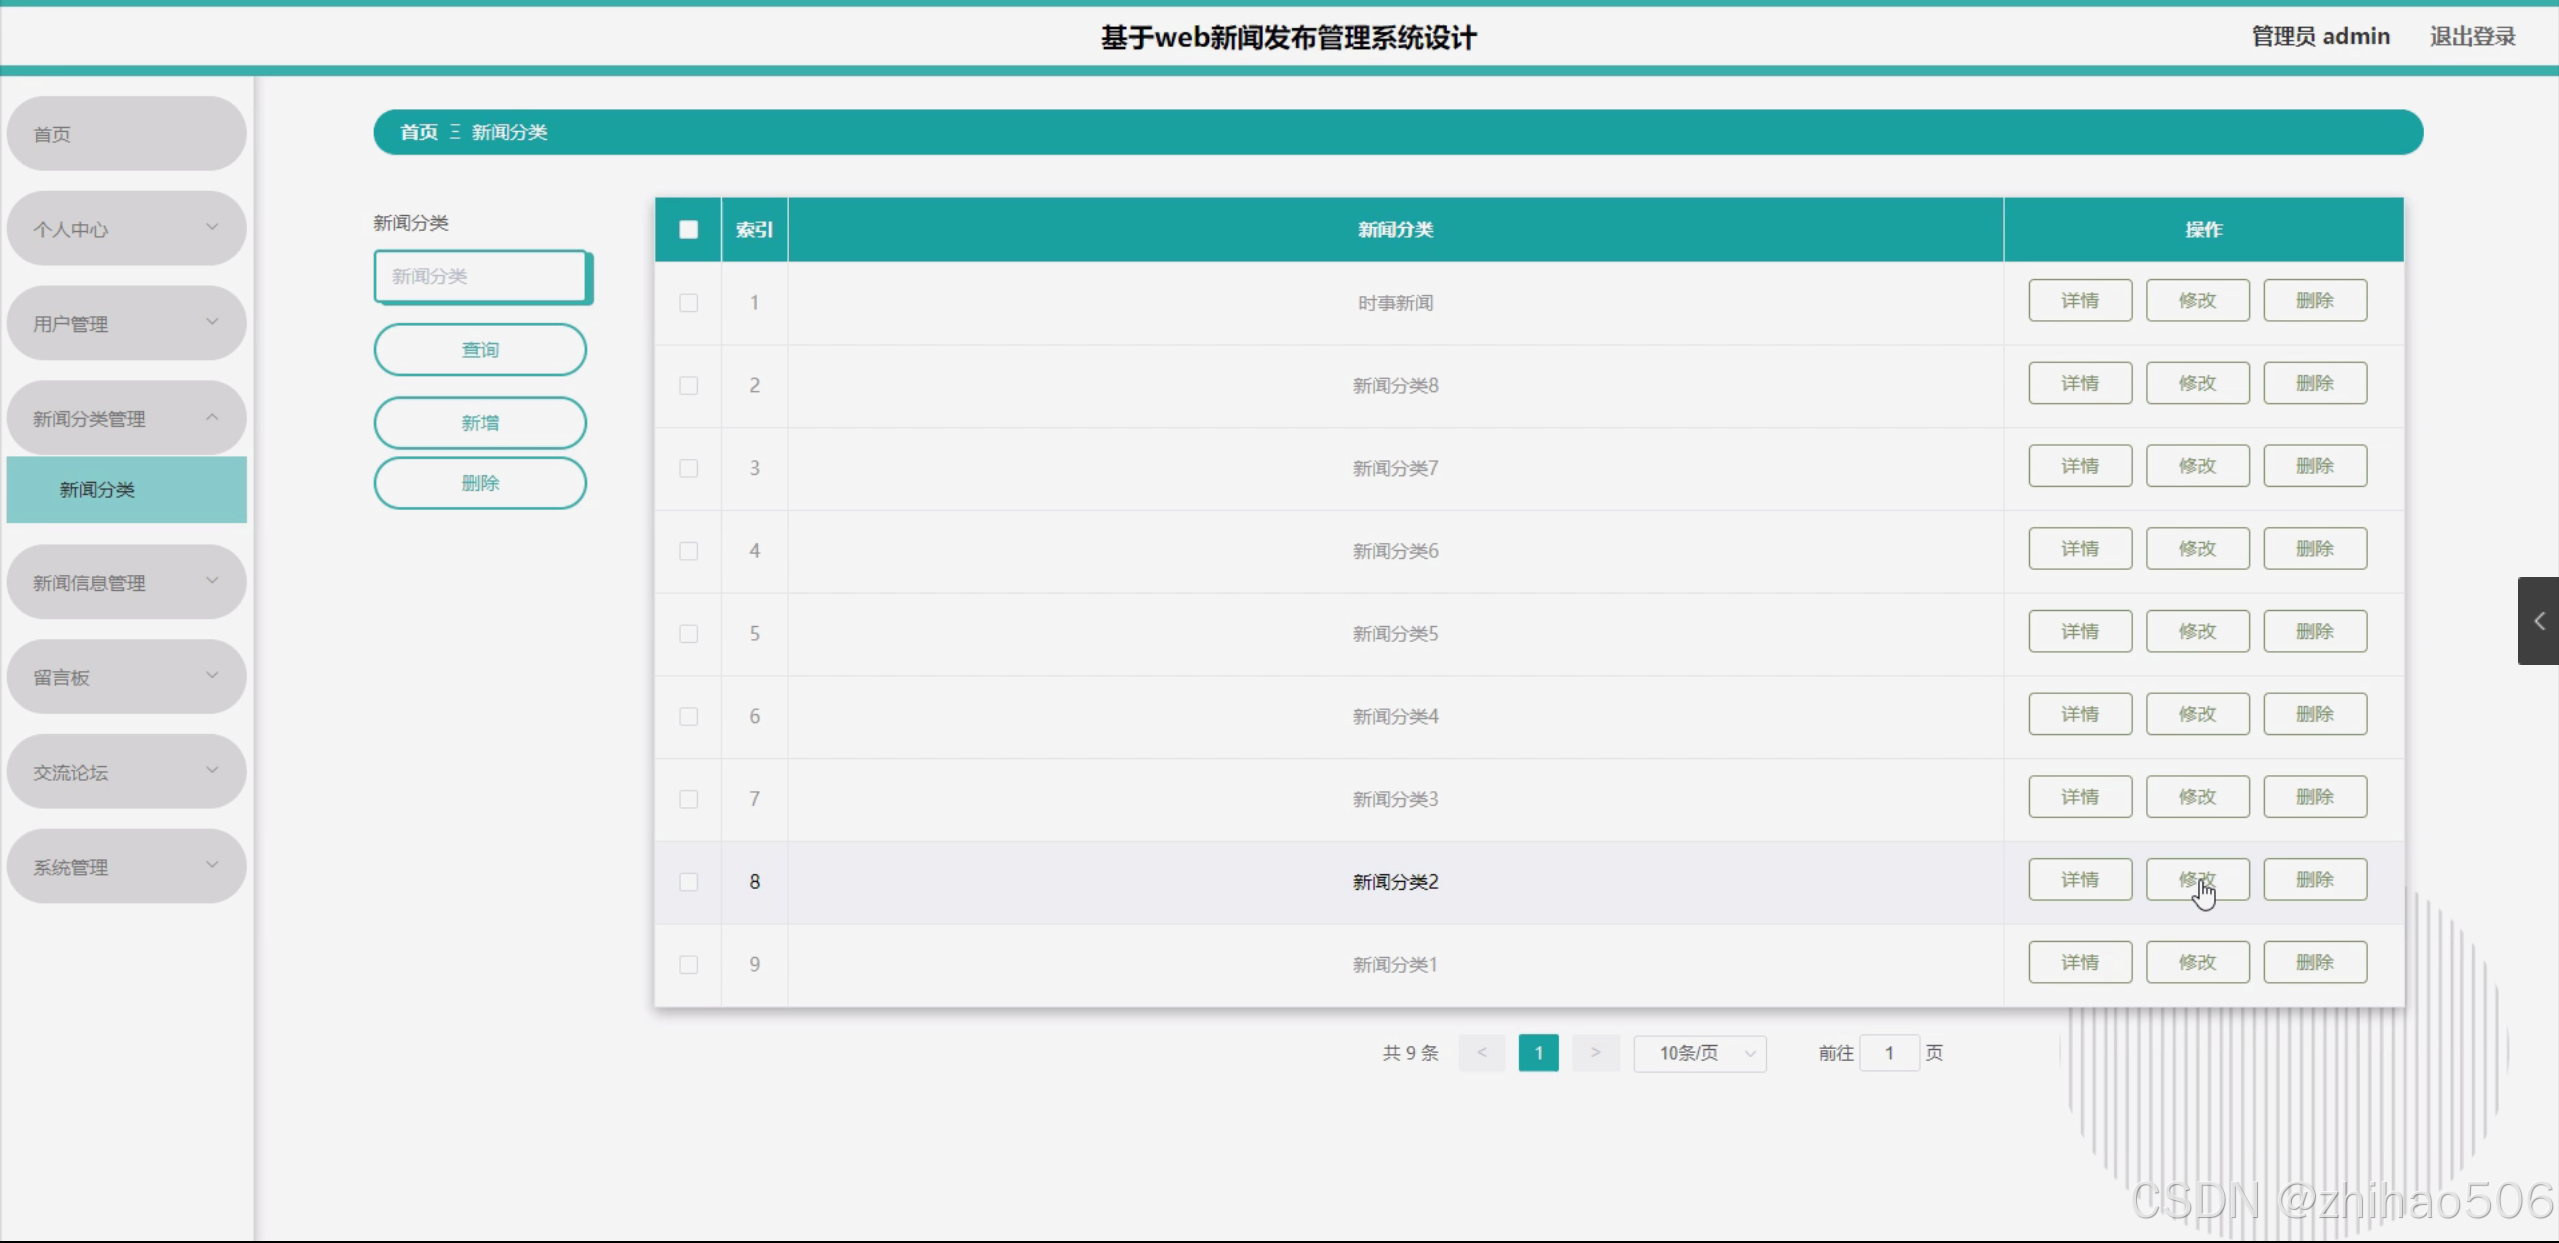Select the 新闻分类 submenu item
This screenshot has width=2559, height=1243.
[126, 489]
